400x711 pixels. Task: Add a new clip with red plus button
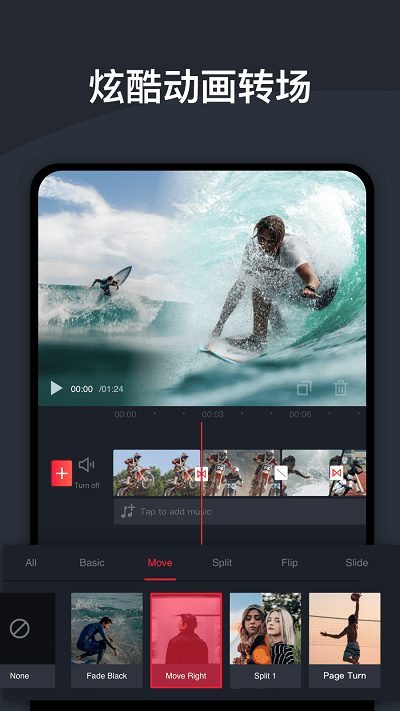62,473
